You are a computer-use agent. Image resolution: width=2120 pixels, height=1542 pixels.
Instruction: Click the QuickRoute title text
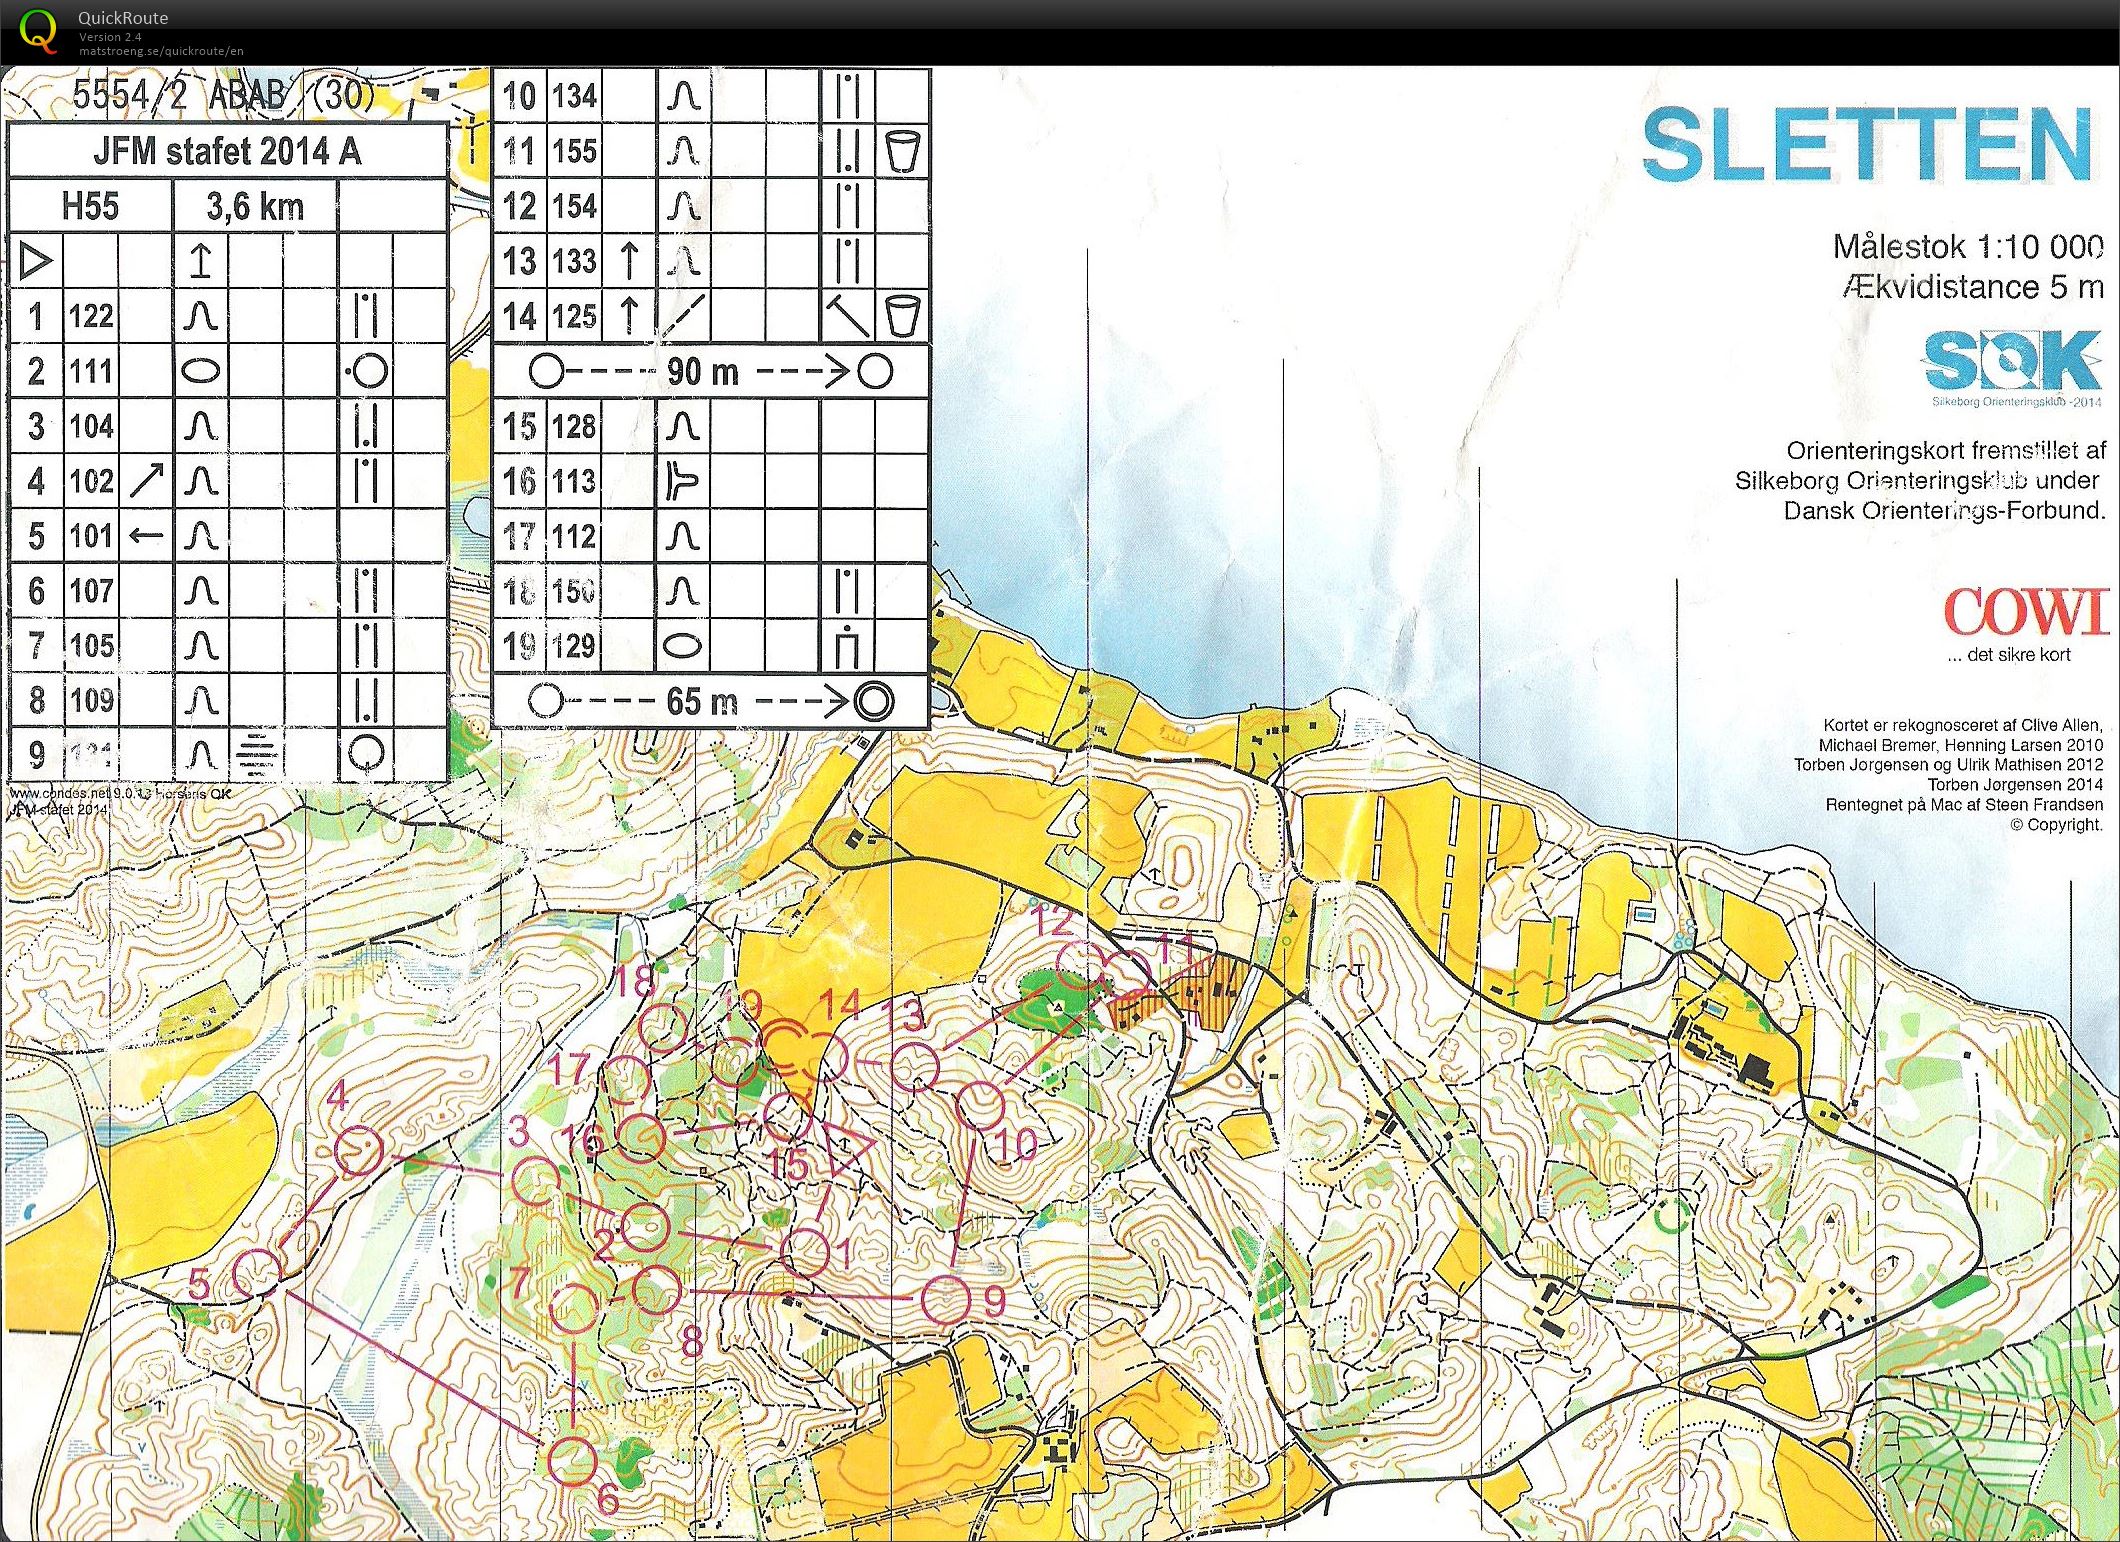coord(123,18)
